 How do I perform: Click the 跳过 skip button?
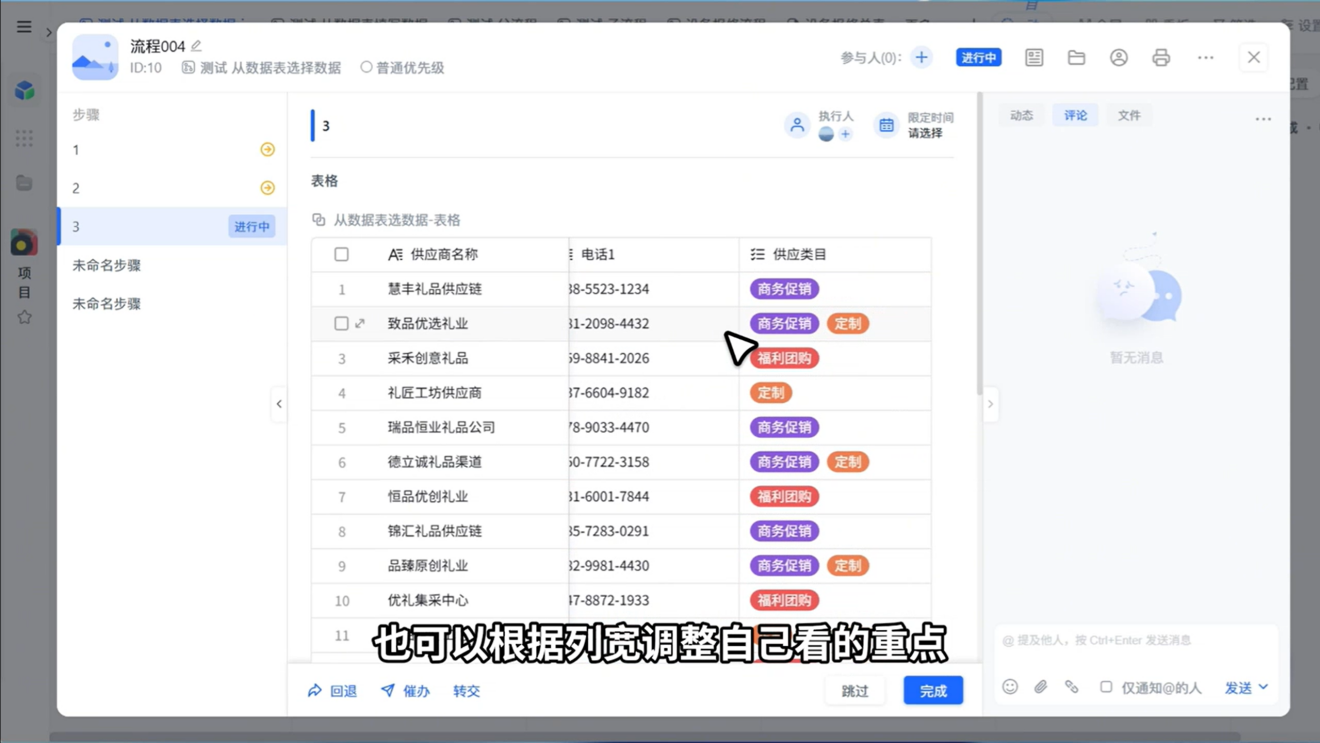(x=855, y=691)
